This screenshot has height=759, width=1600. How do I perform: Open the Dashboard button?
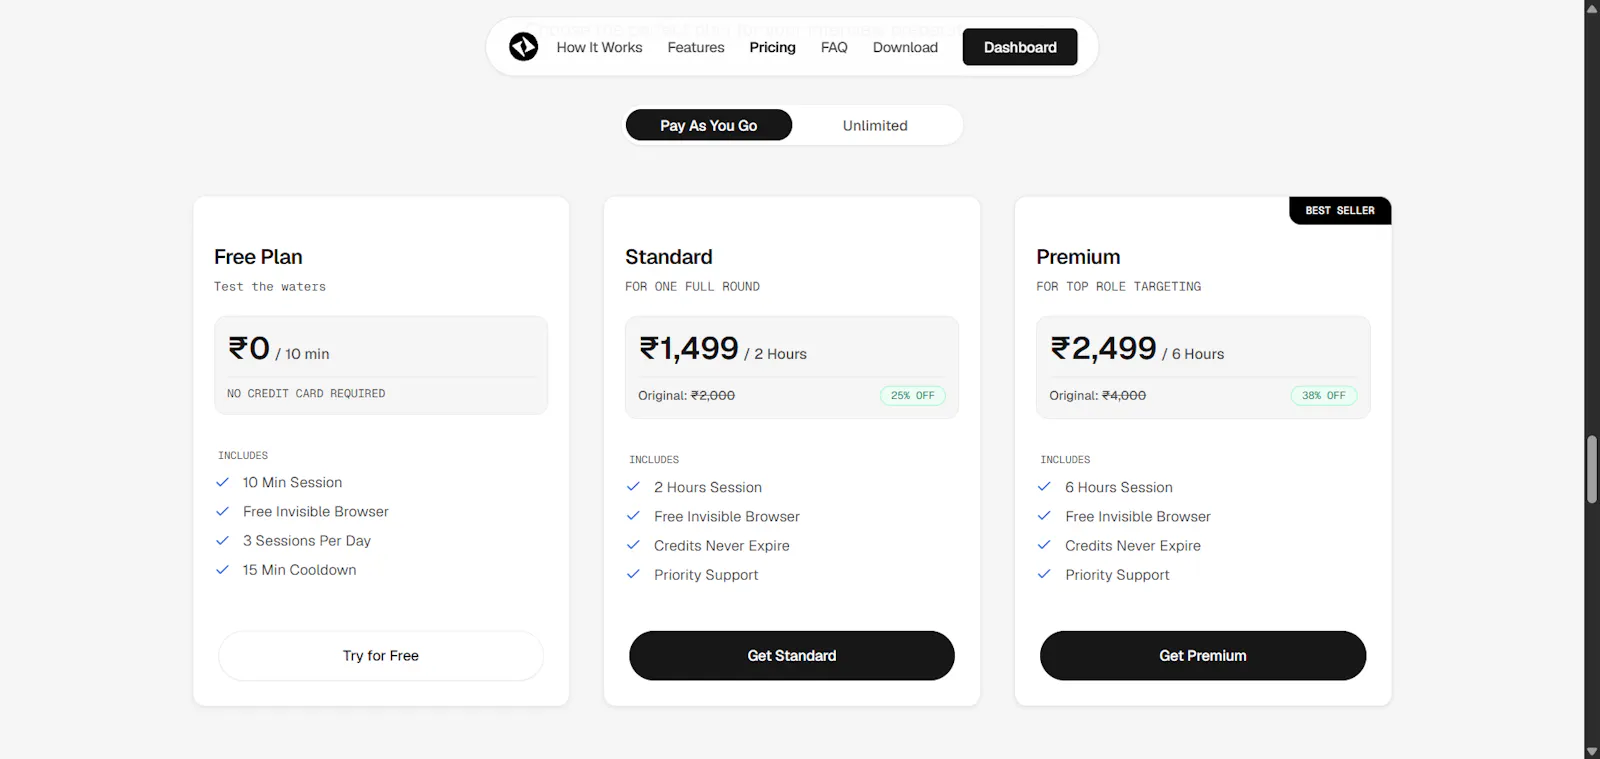click(x=1020, y=47)
